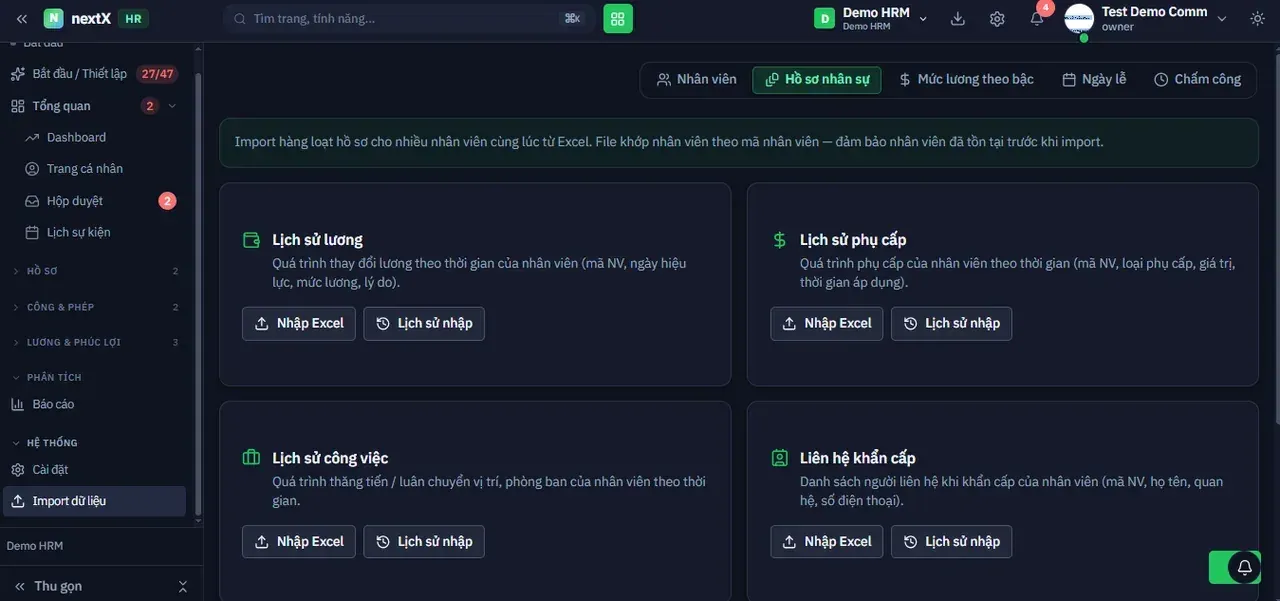
Task: Toggle light/dark theme sun icon
Action: coord(1257,18)
